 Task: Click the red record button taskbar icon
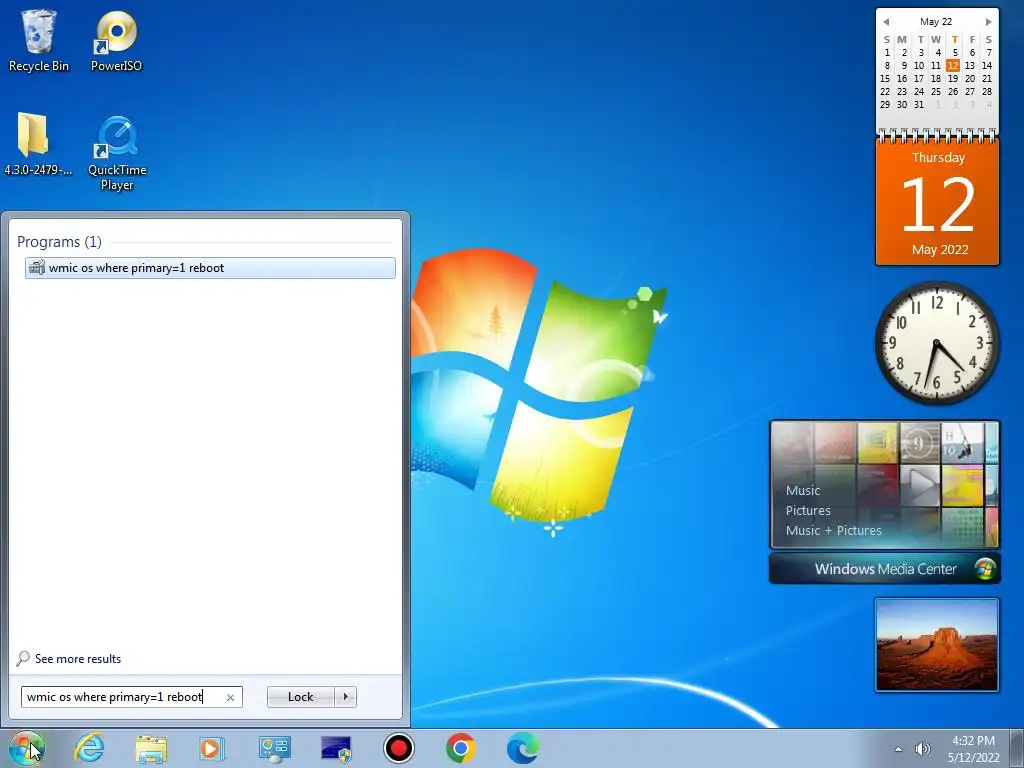tap(398, 748)
